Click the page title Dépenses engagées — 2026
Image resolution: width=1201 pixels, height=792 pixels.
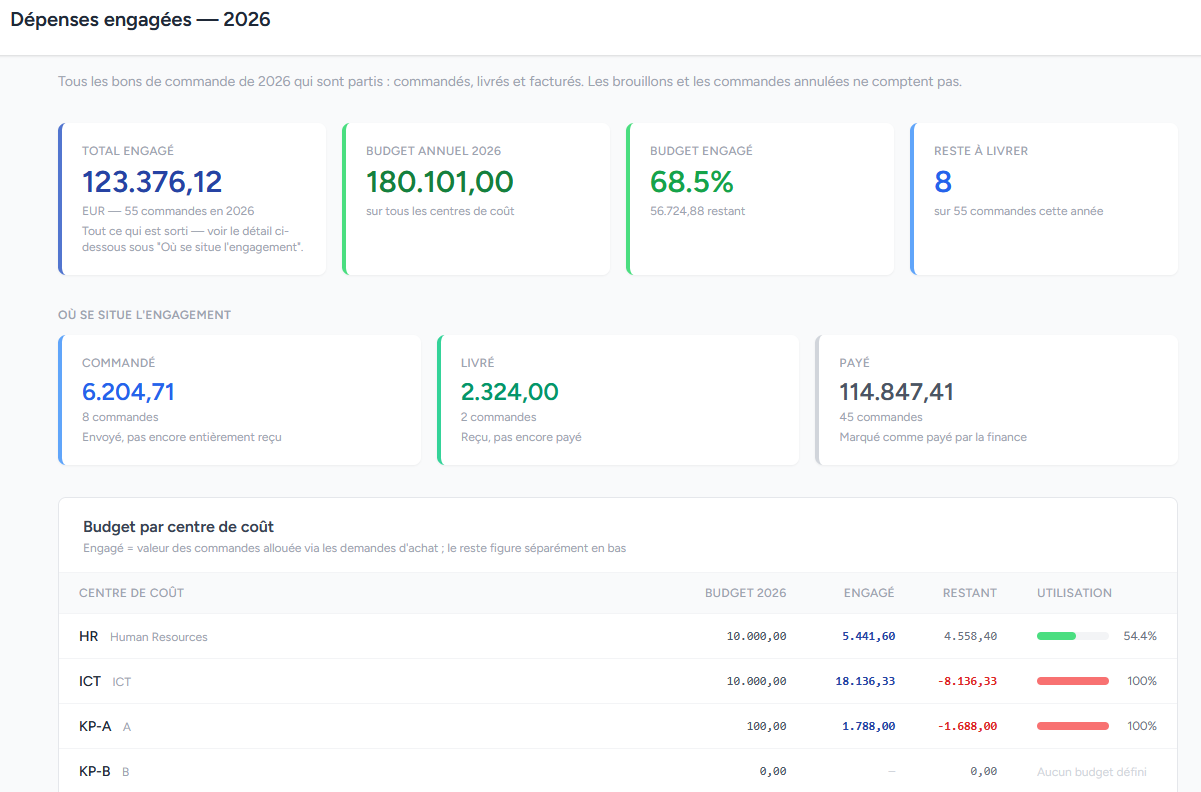[x=140, y=19]
